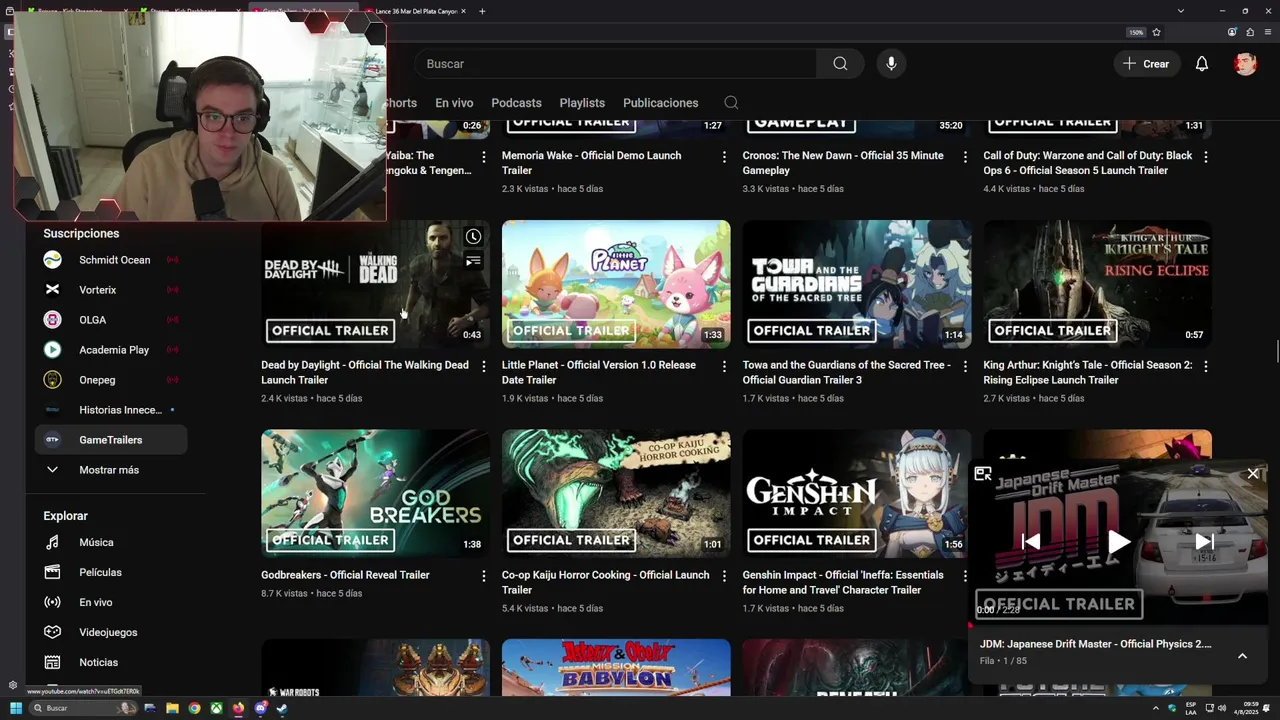Image resolution: width=1280 pixels, height=720 pixels.
Task: Open OLGA subscription channel
Action: coord(111,320)
